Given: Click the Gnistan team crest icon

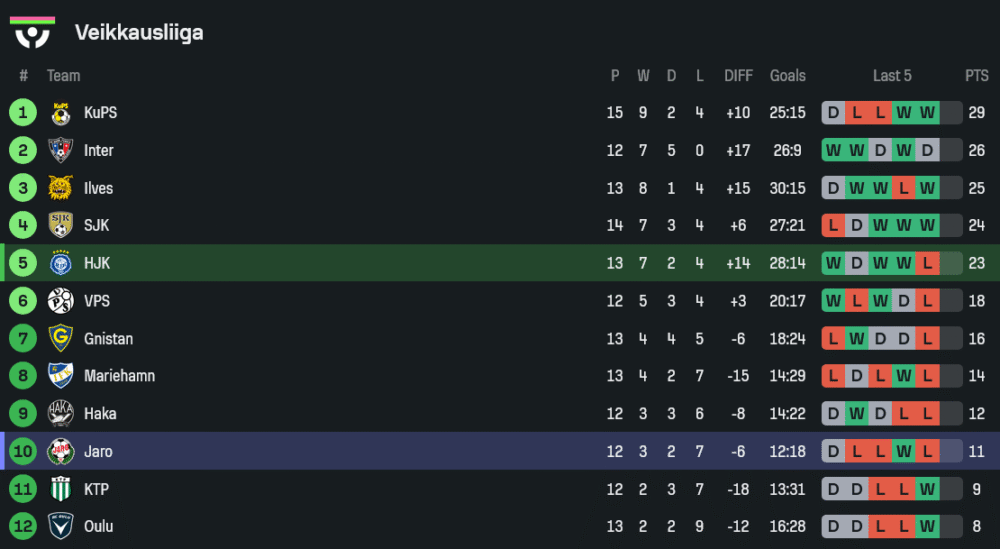Looking at the screenshot, I should click(60, 339).
